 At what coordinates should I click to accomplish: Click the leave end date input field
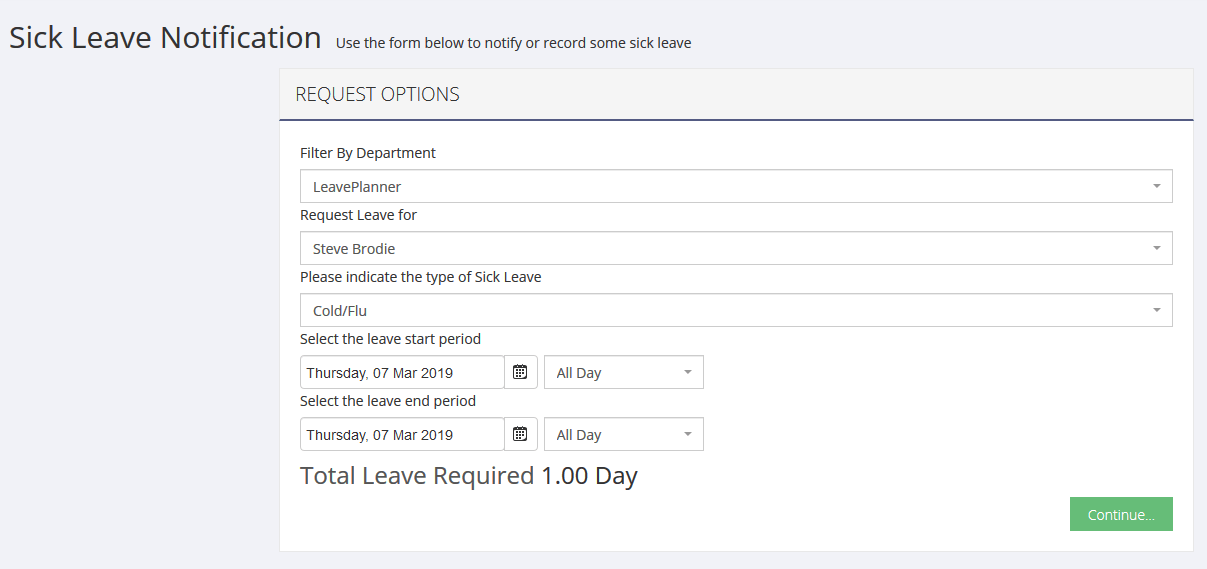coord(402,434)
